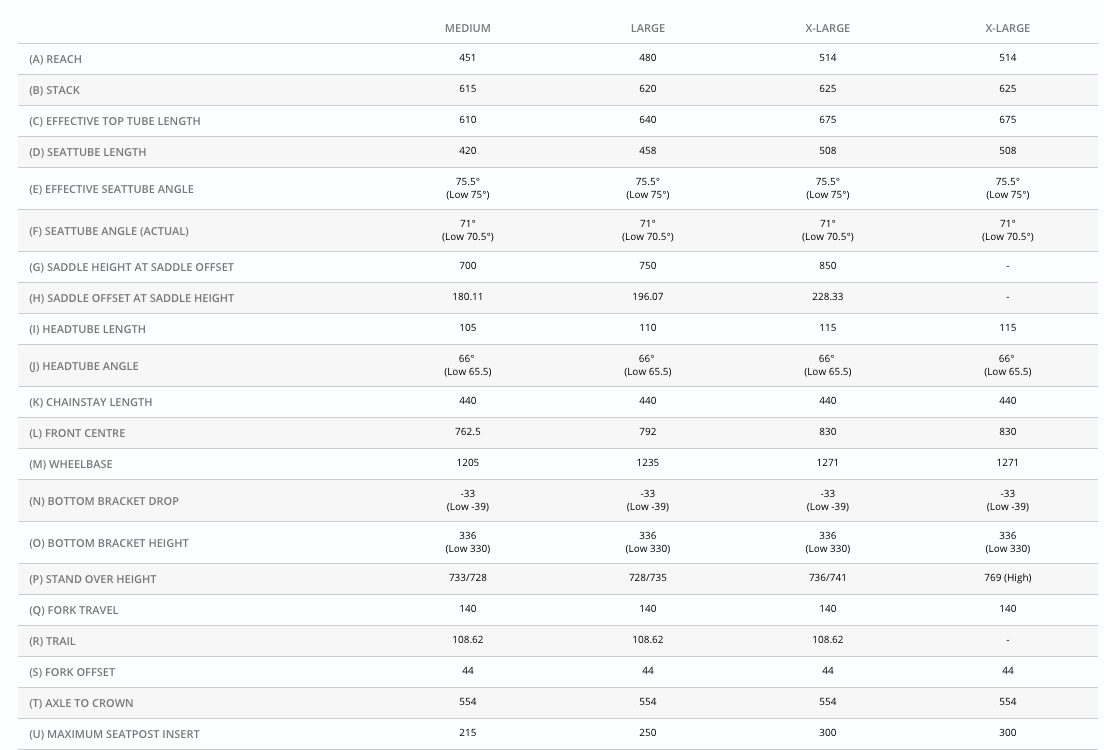Click the LARGE column header
This screenshot has width=1104, height=750.
tap(648, 28)
